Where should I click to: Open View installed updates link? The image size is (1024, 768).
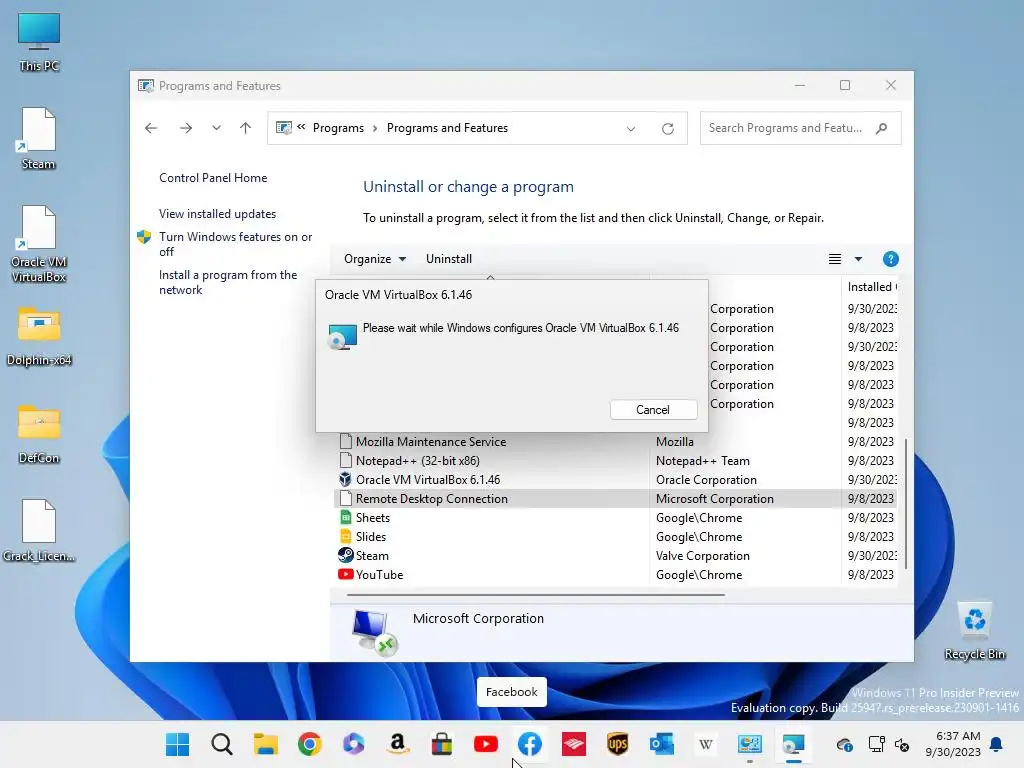click(x=217, y=214)
